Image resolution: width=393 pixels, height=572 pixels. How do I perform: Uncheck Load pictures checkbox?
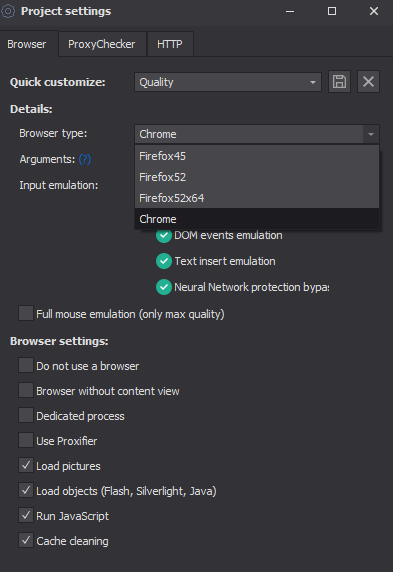26,465
